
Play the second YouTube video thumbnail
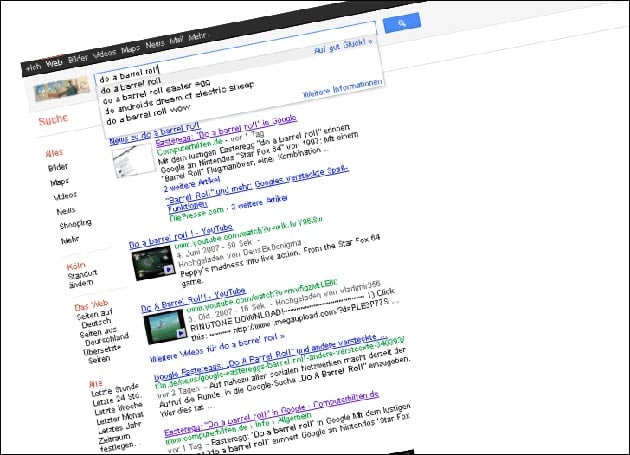click(166, 327)
